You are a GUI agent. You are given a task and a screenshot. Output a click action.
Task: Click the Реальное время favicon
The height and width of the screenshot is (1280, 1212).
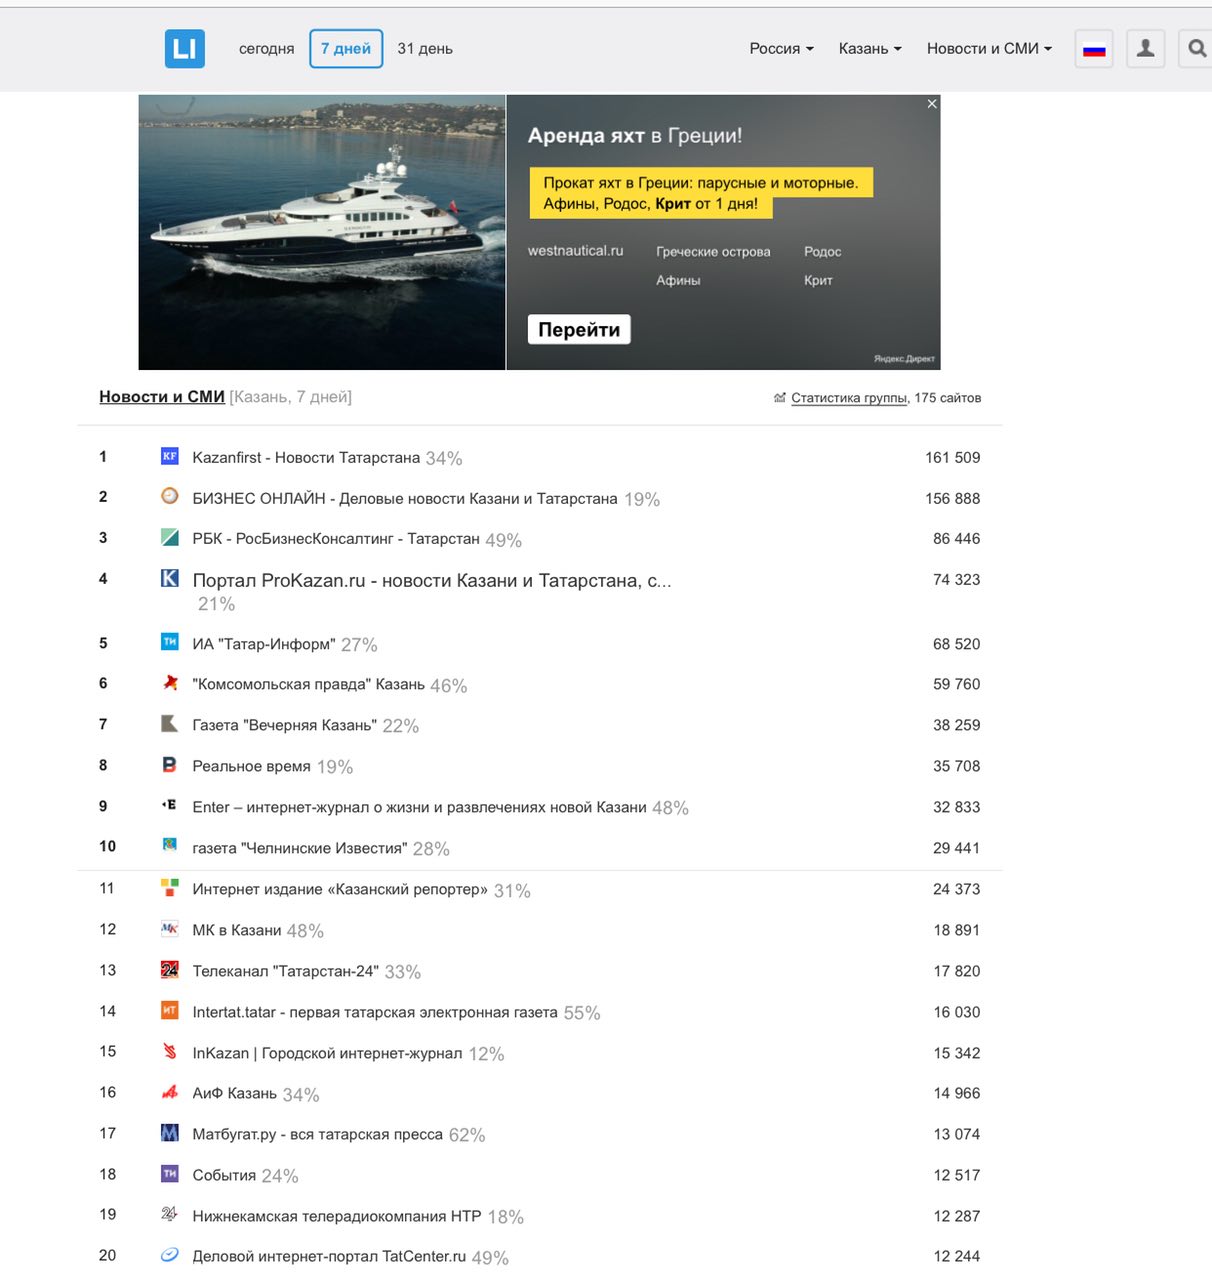click(x=170, y=765)
